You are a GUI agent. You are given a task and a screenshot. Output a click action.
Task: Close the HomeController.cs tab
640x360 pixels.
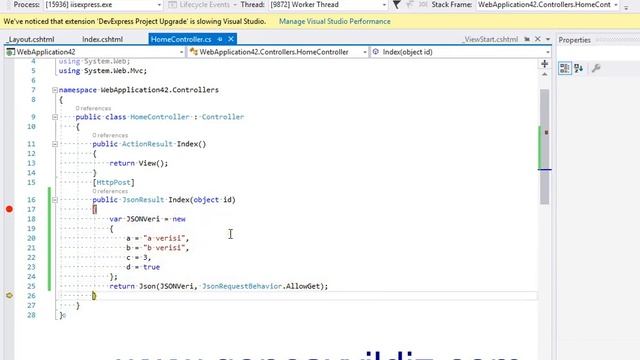point(231,39)
